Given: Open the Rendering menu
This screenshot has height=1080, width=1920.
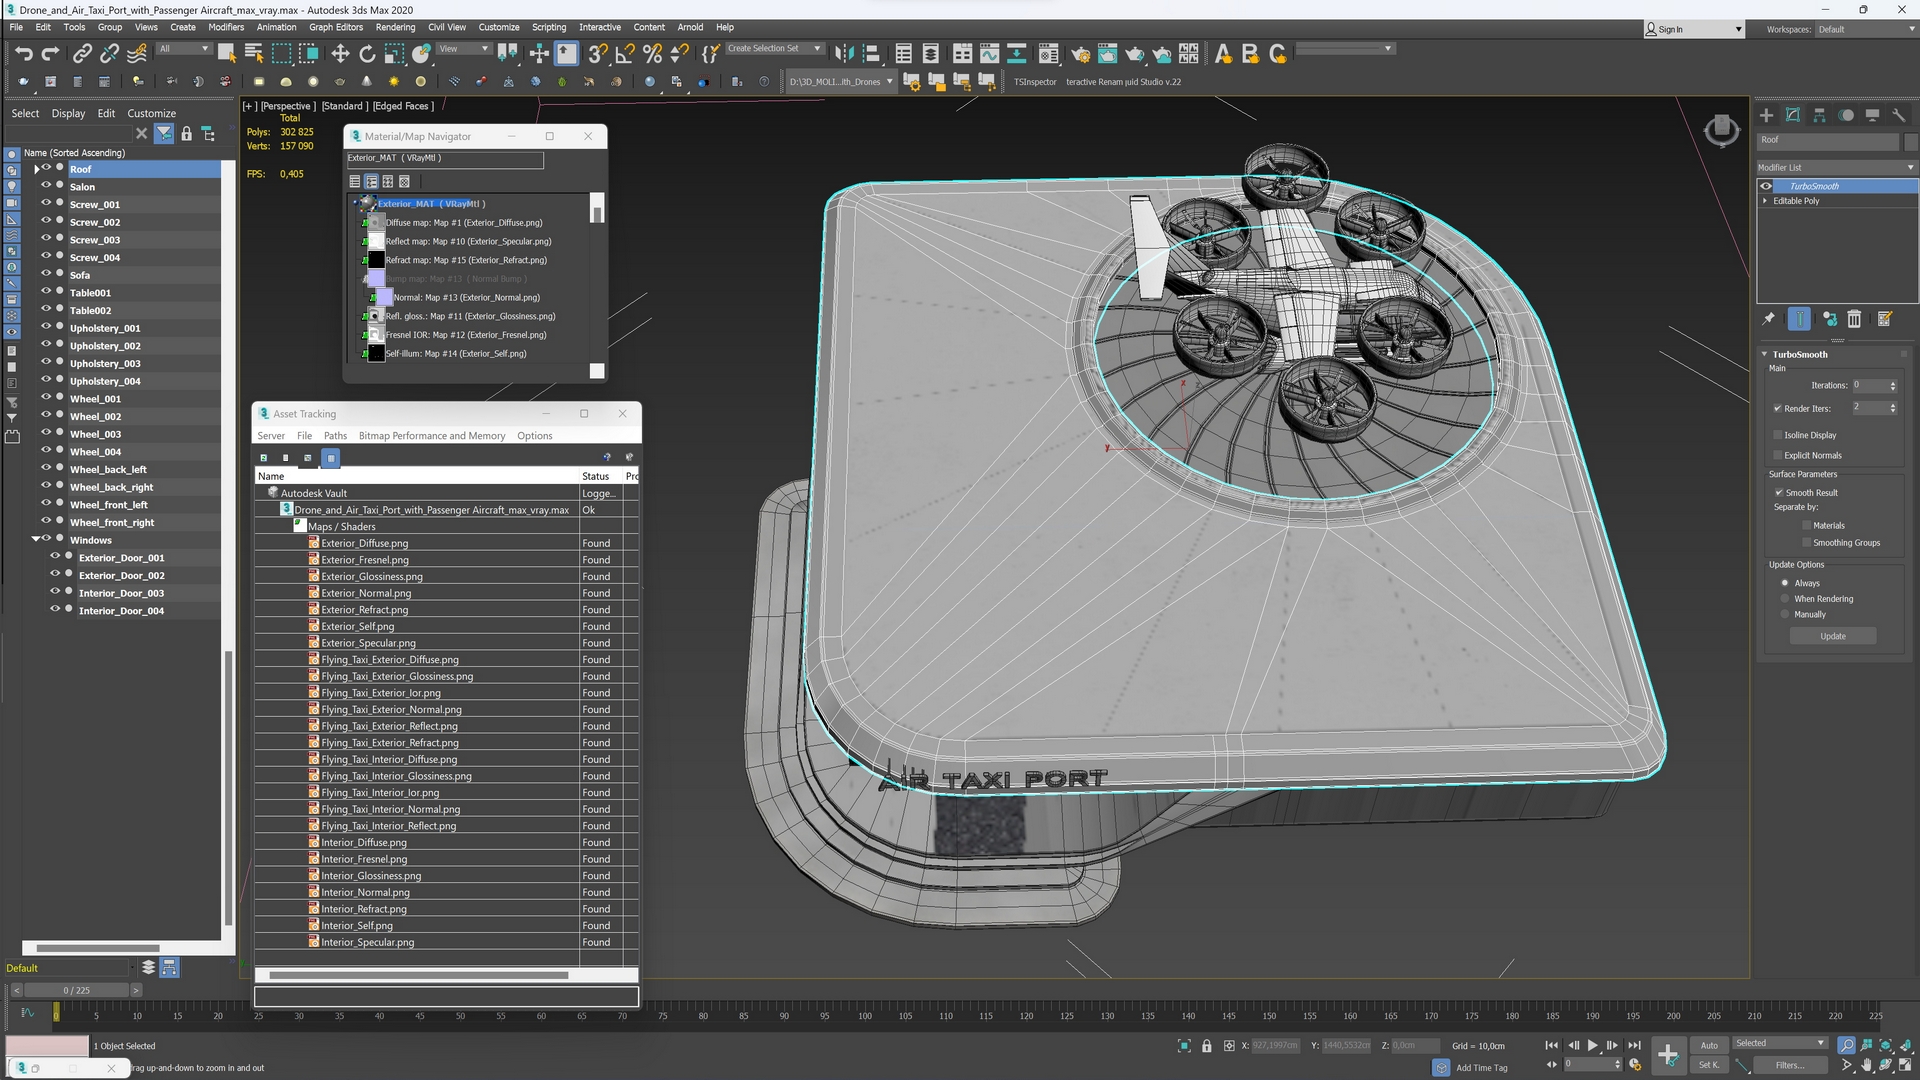Looking at the screenshot, I should [395, 27].
